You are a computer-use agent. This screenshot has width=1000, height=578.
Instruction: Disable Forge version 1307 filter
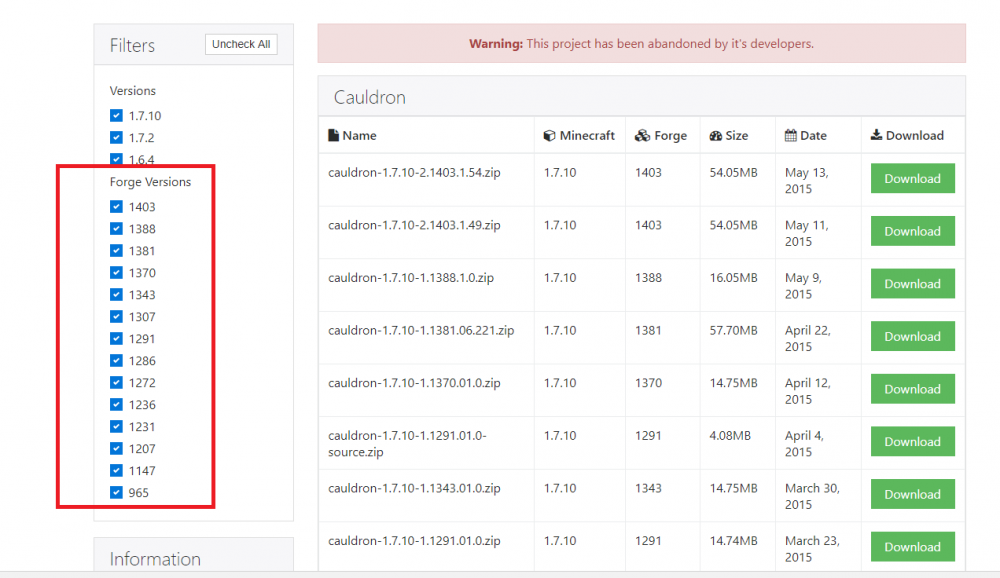(116, 316)
